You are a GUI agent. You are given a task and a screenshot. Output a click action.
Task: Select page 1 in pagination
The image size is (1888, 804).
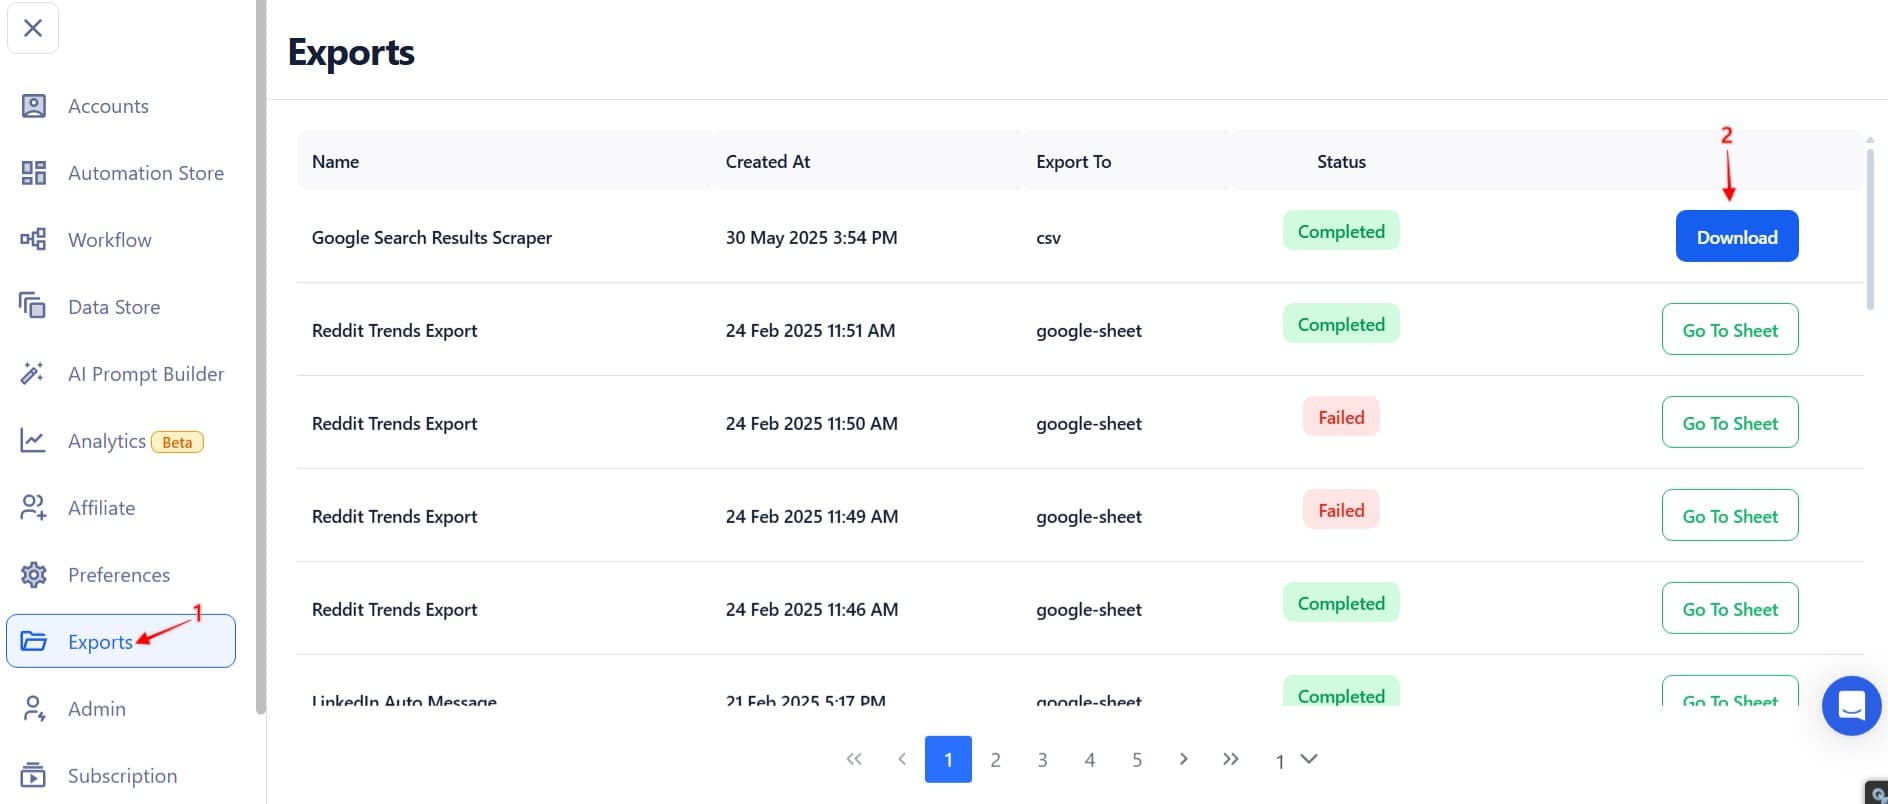(948, 759)
